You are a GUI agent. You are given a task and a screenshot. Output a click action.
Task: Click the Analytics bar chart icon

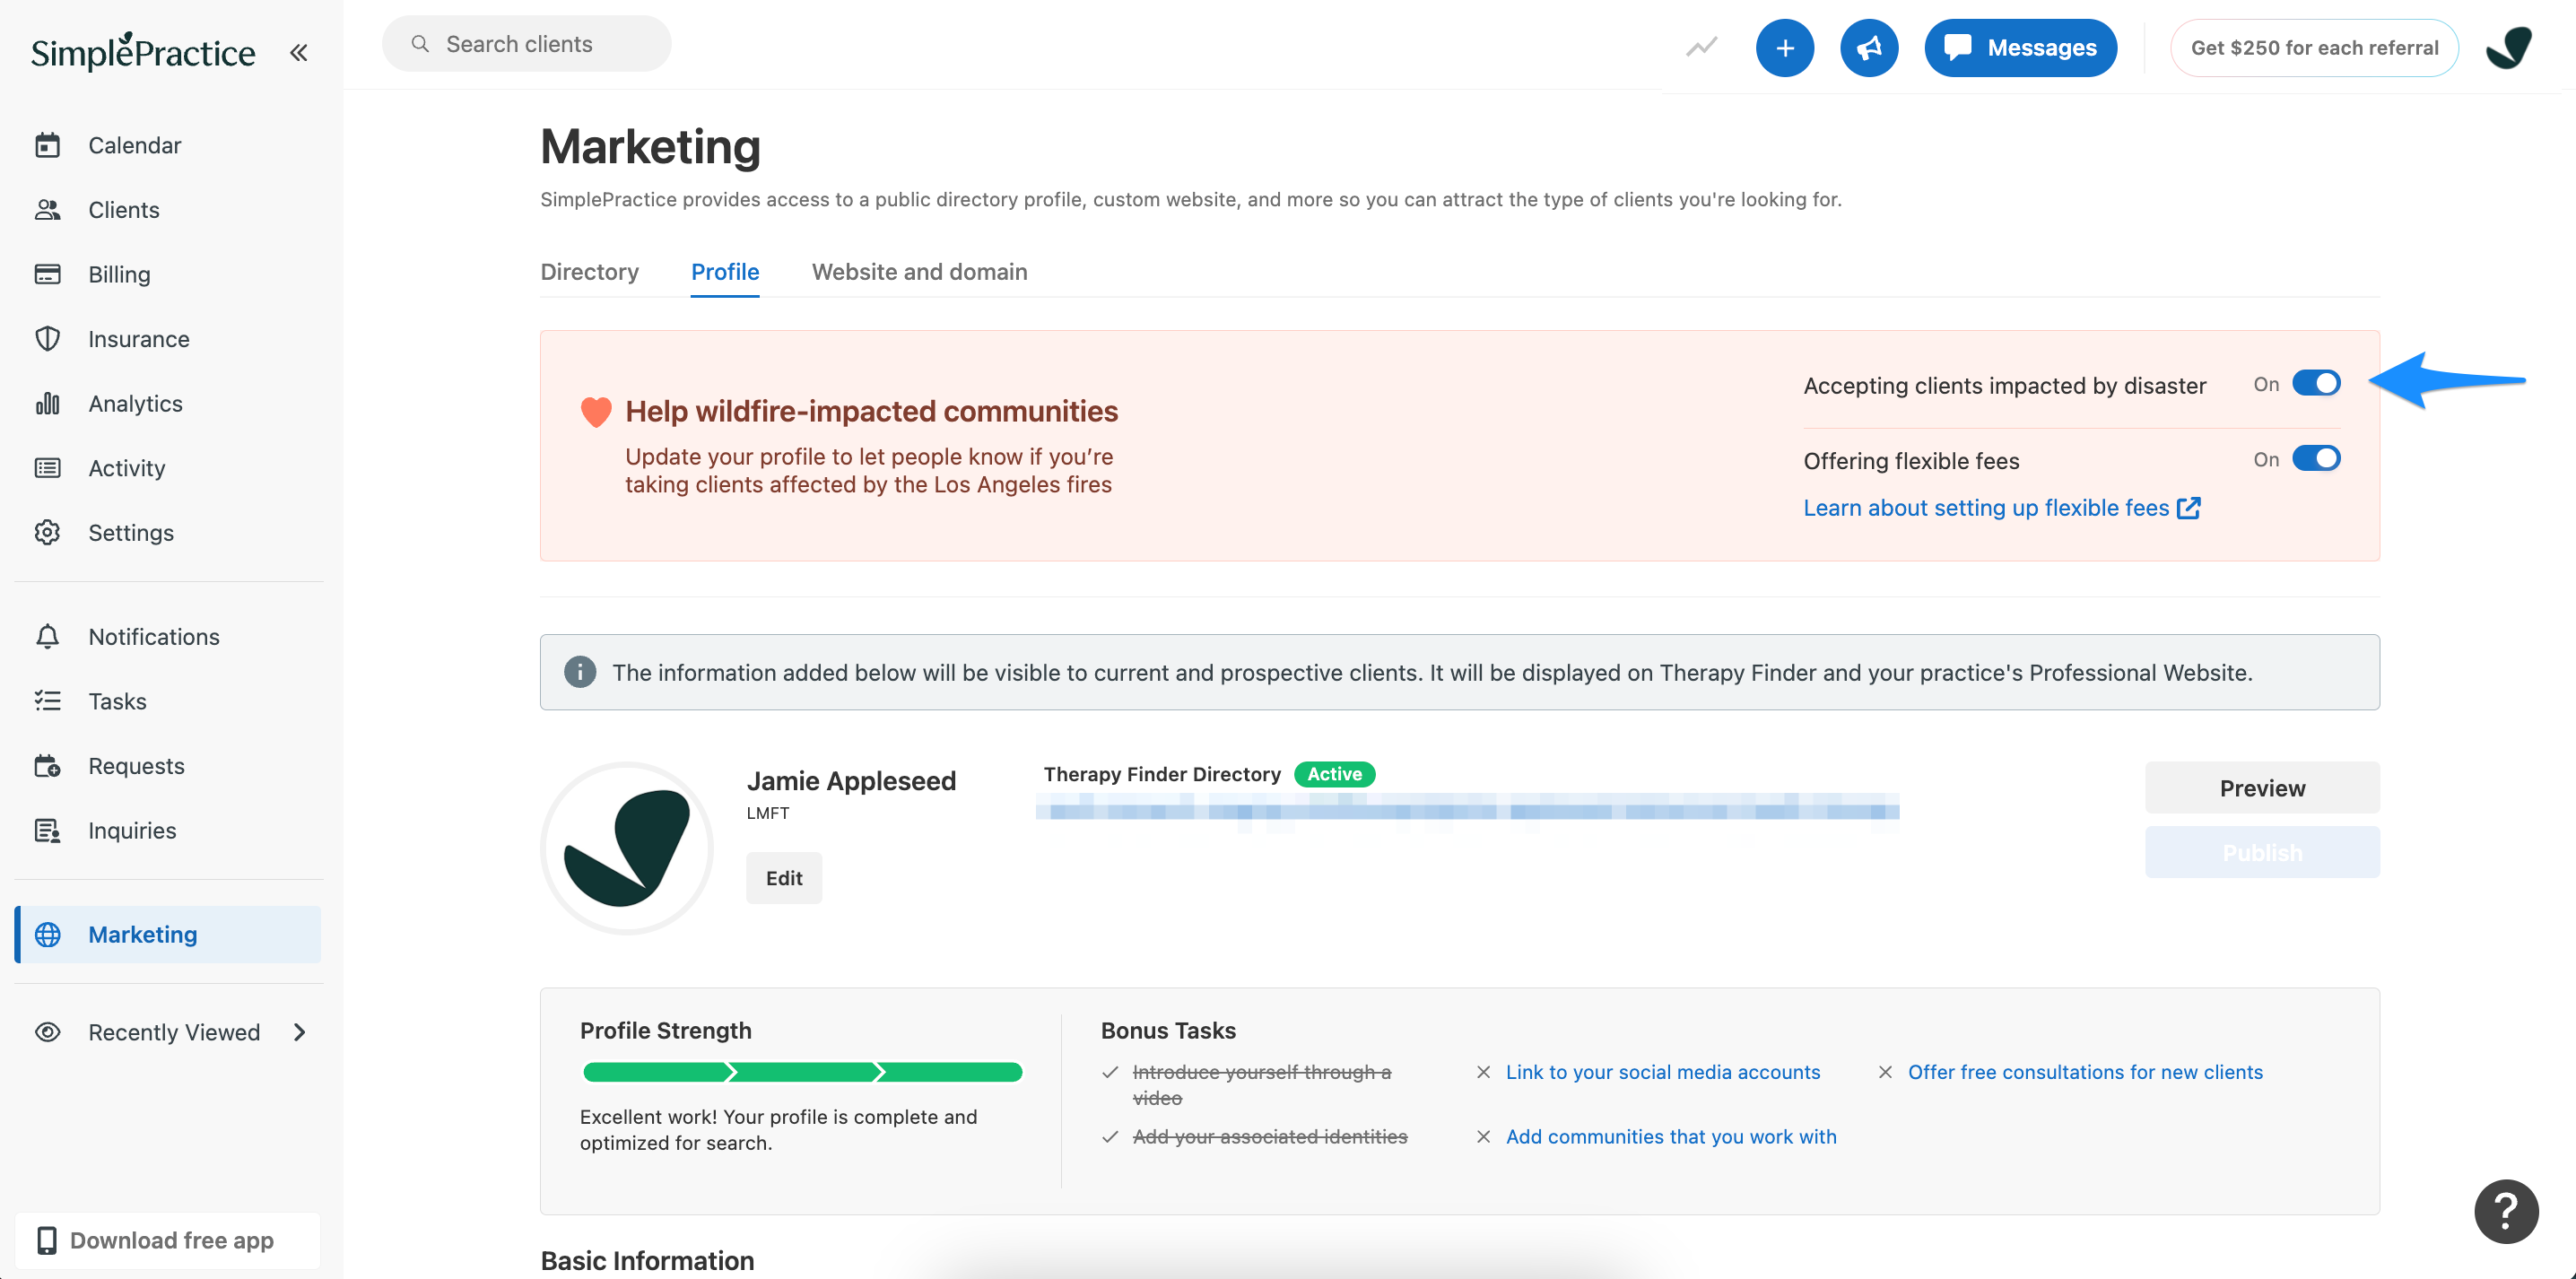48,403
